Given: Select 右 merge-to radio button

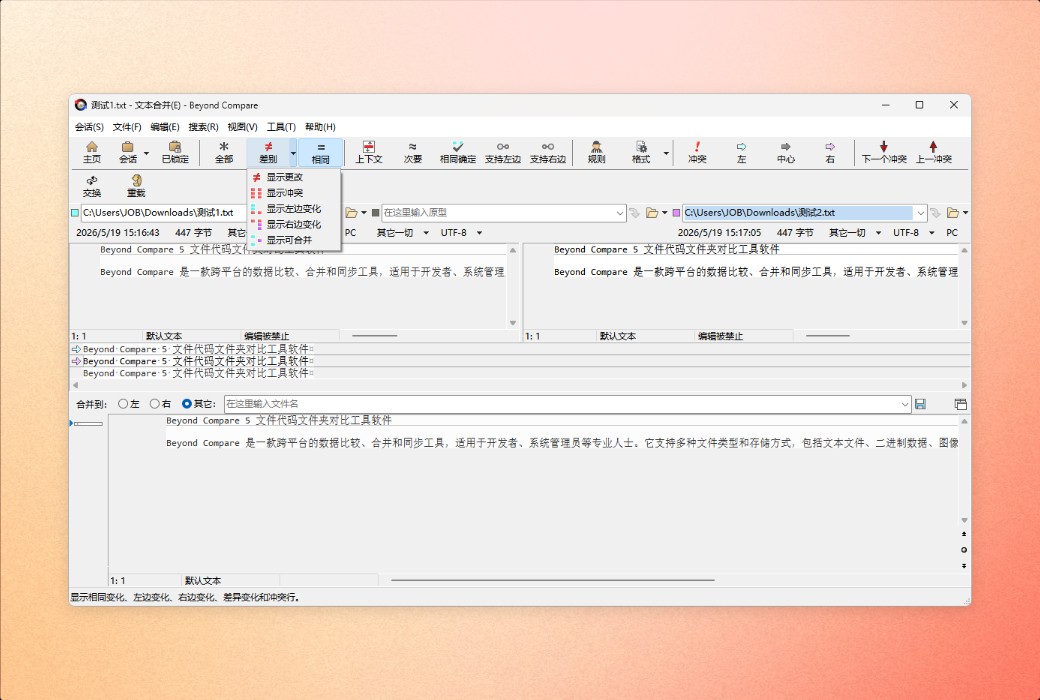Looking at the screenshot, I should tap(155, 403).
